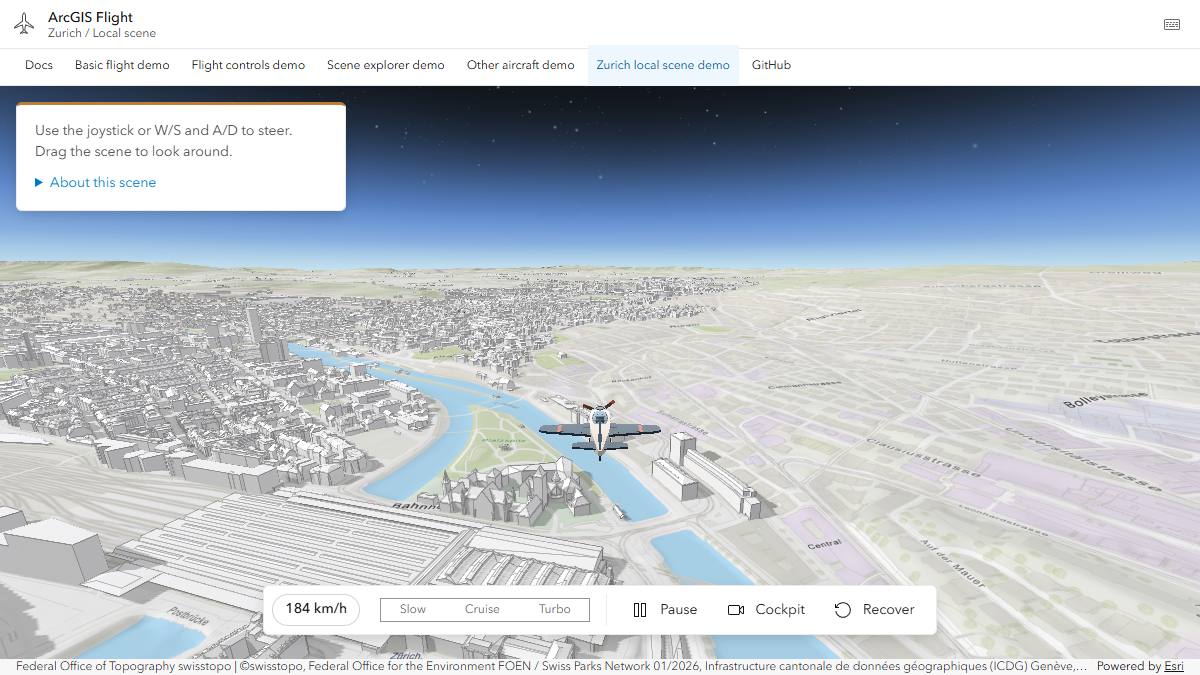This screenshot has width=1200, height=675.
Task: Open the keyboard shortcuts icon in header
Action: point(1172,25)
